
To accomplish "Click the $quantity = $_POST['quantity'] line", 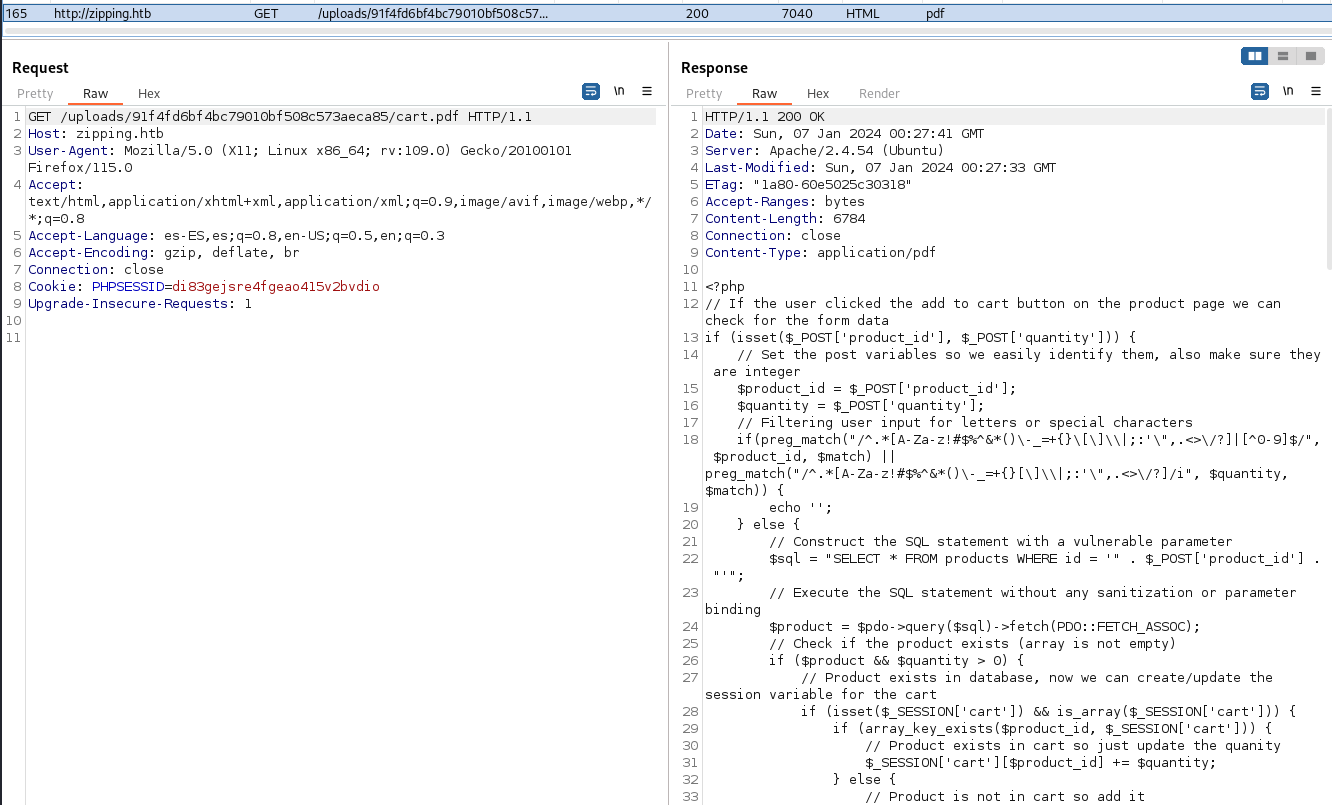I will 860,406.
